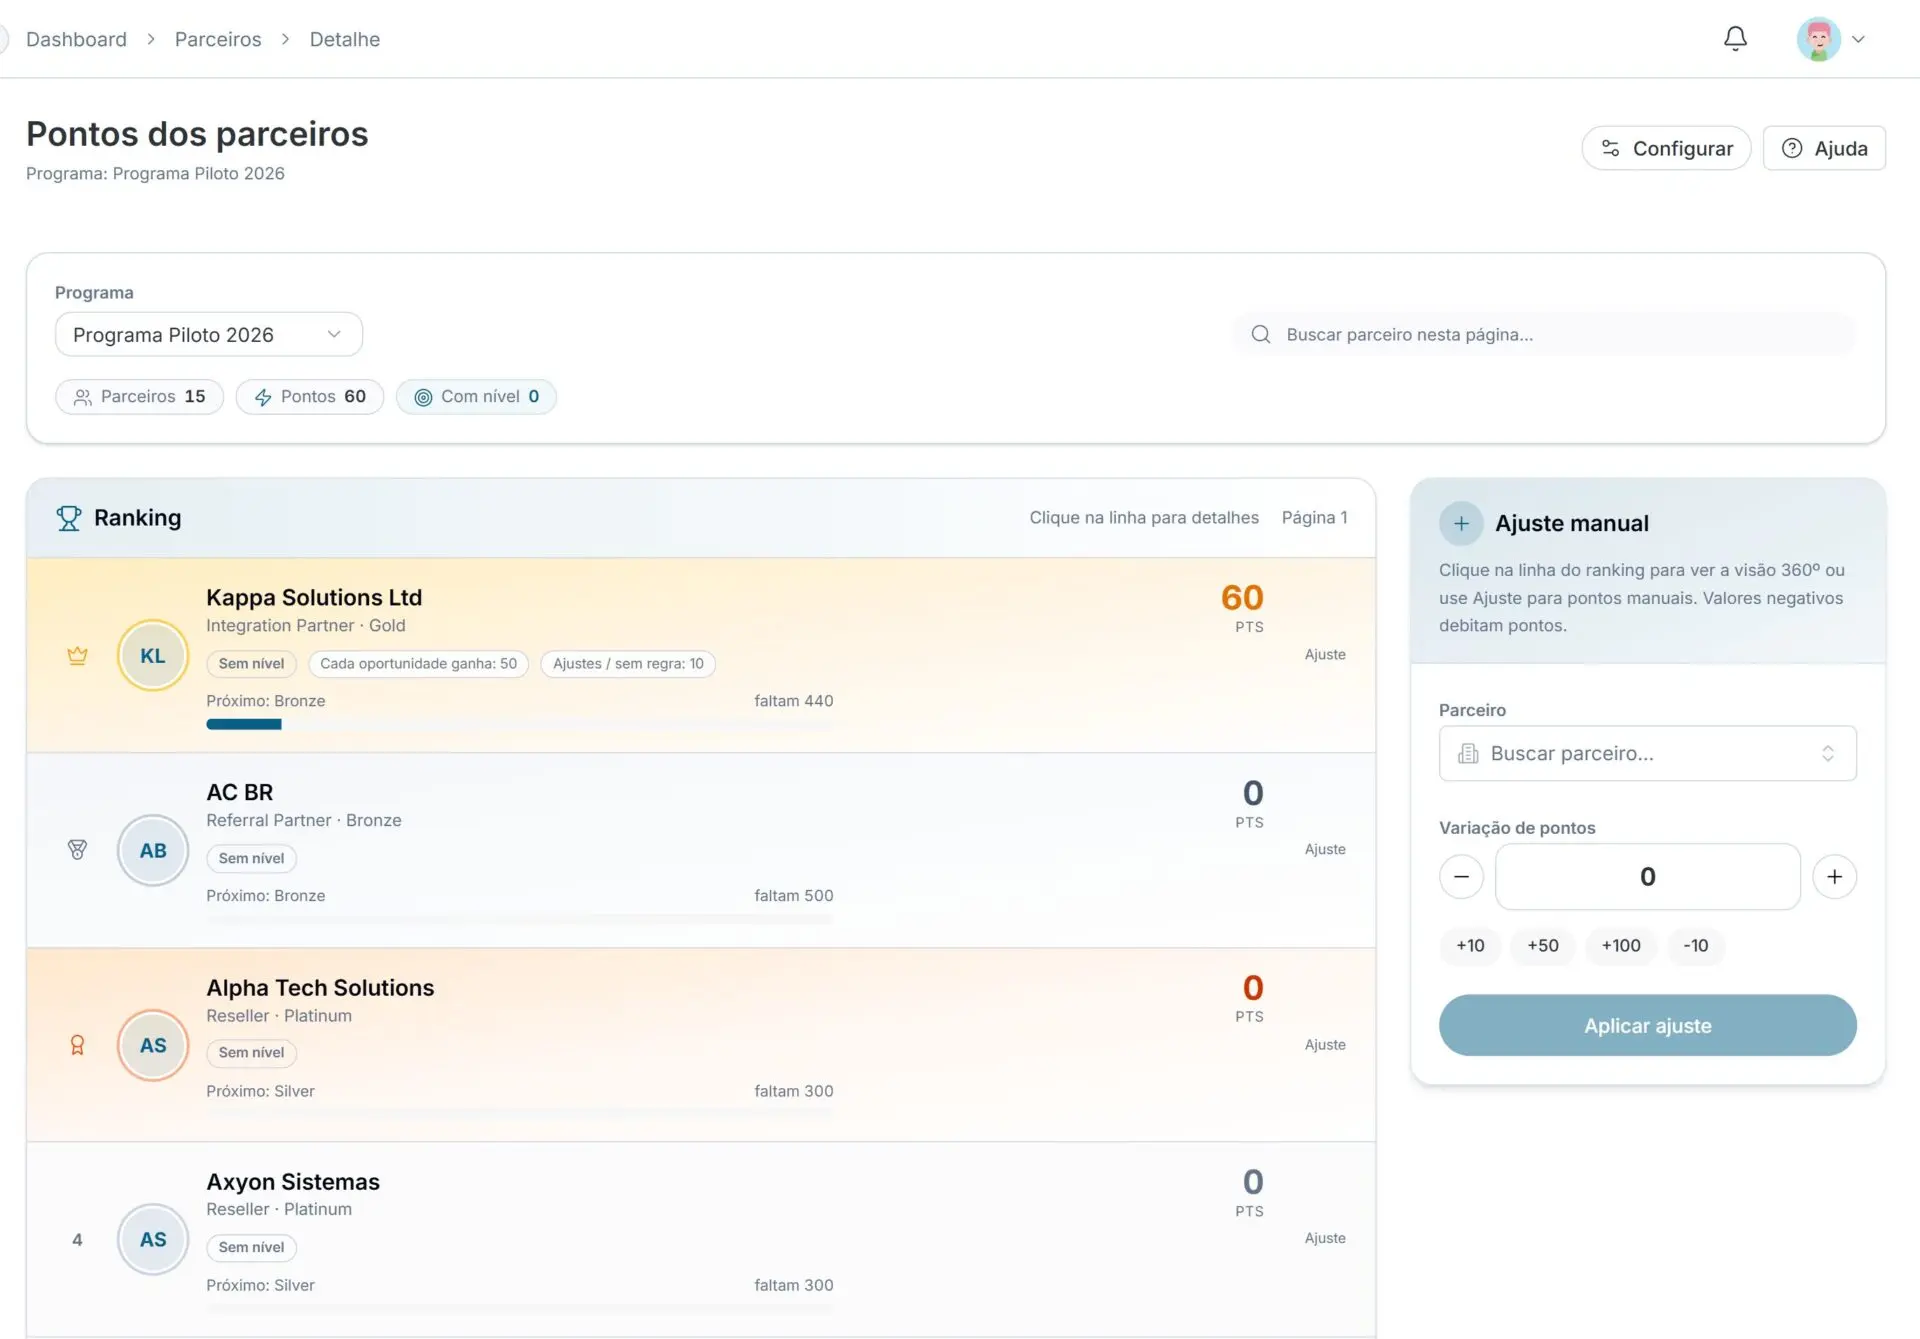
Task: Click the Pontos 60 stat chip
Action: [310, 397]
